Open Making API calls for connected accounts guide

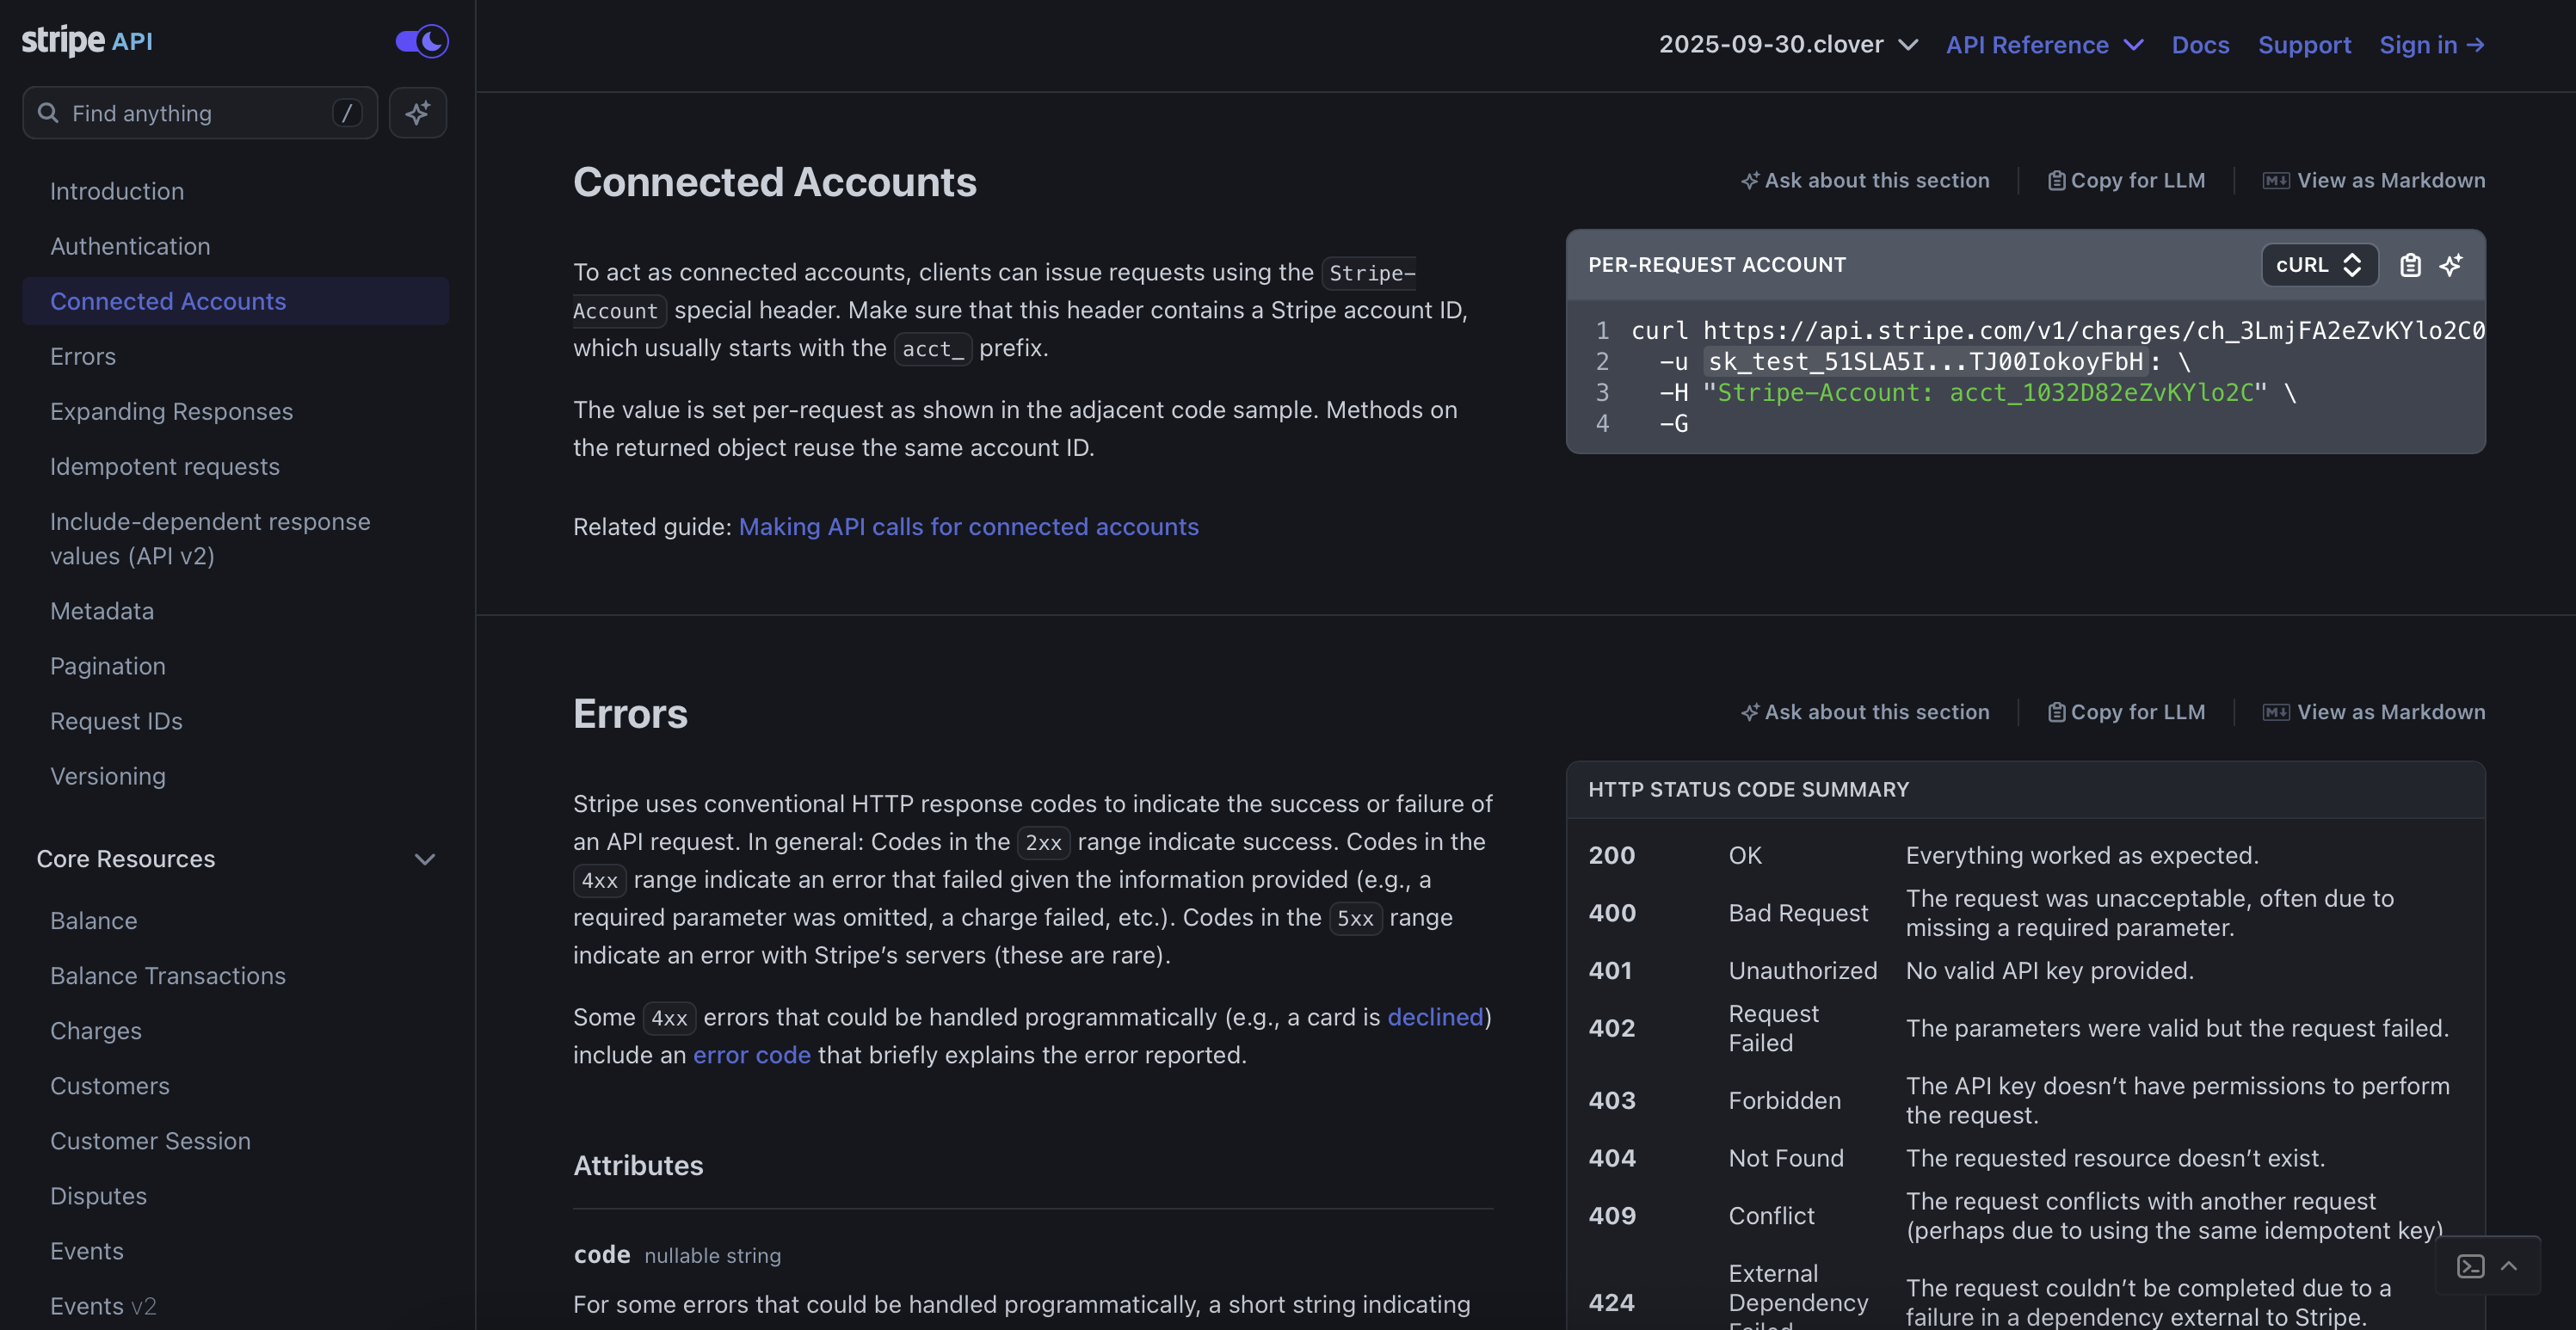pyautogui.click(x=968, y=527)
